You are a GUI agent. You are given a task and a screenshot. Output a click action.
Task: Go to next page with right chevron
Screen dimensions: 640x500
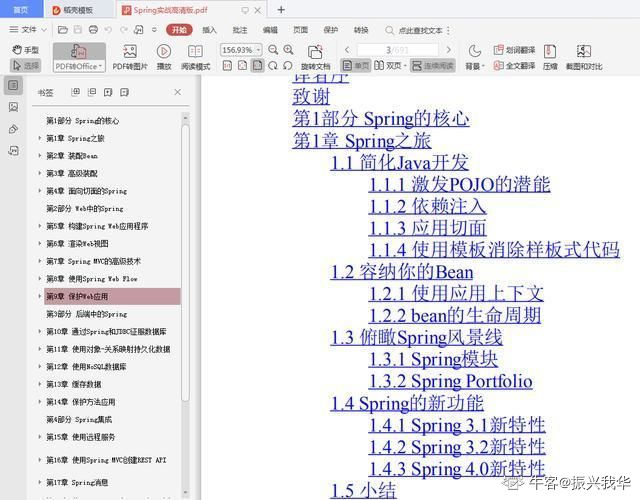449,50
